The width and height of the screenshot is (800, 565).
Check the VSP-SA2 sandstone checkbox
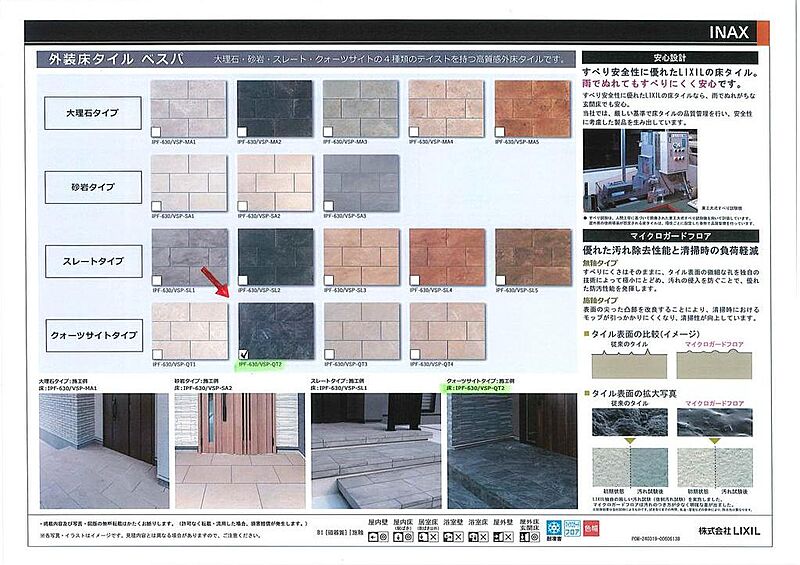click(x=243, y=206)
